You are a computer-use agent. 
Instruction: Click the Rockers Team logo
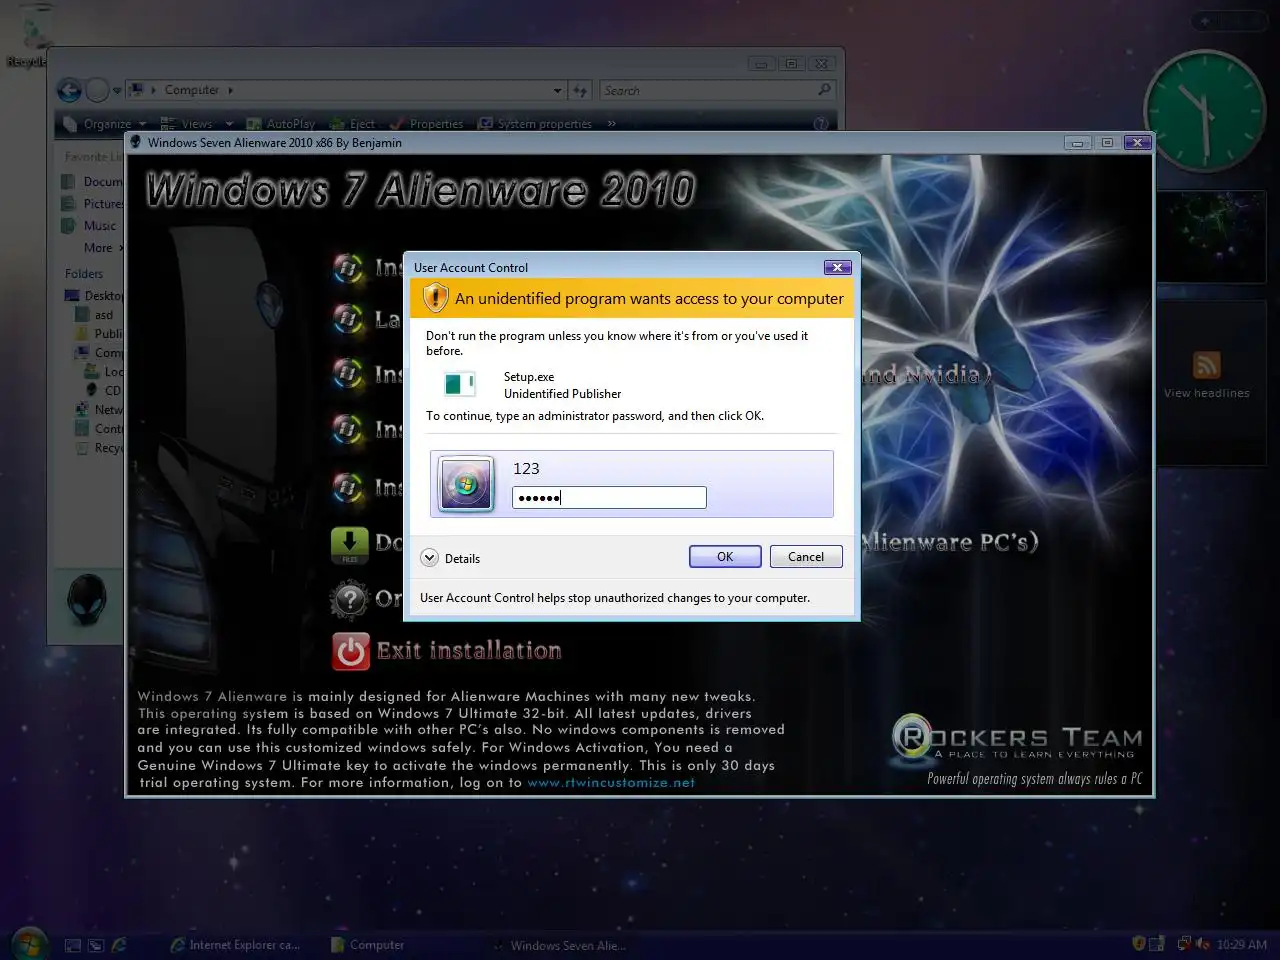tap(1017, 740)
